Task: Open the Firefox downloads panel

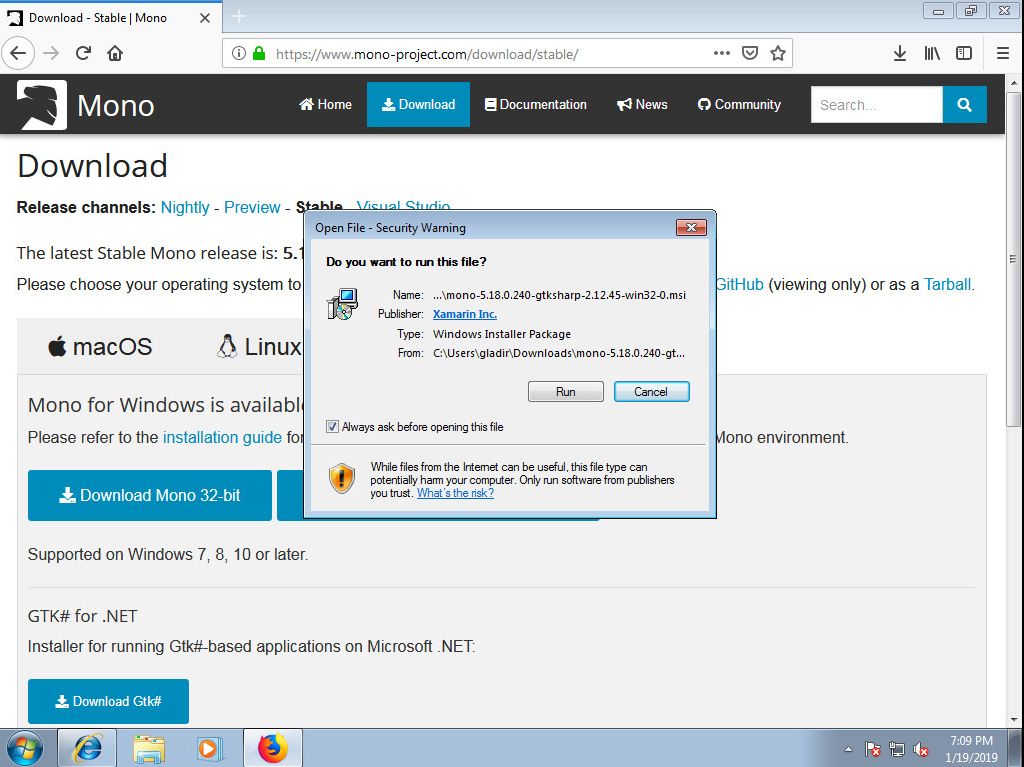Action: click(x=900, y=54)
